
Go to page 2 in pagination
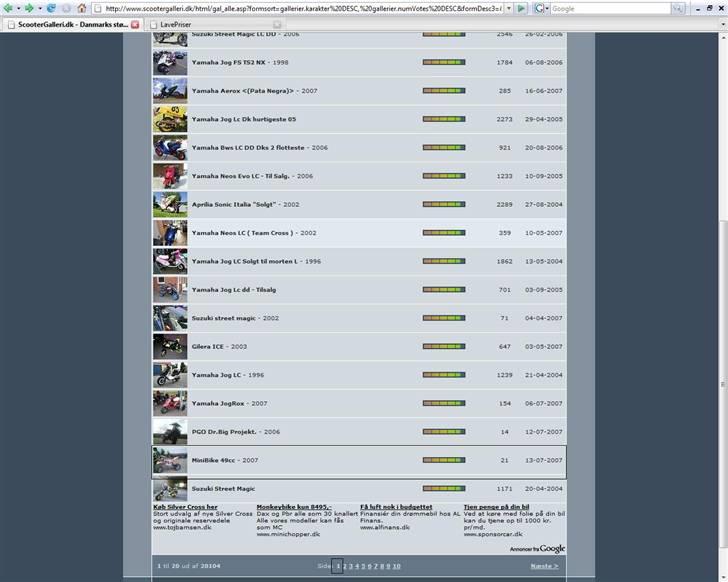click(x=345, y=566)
